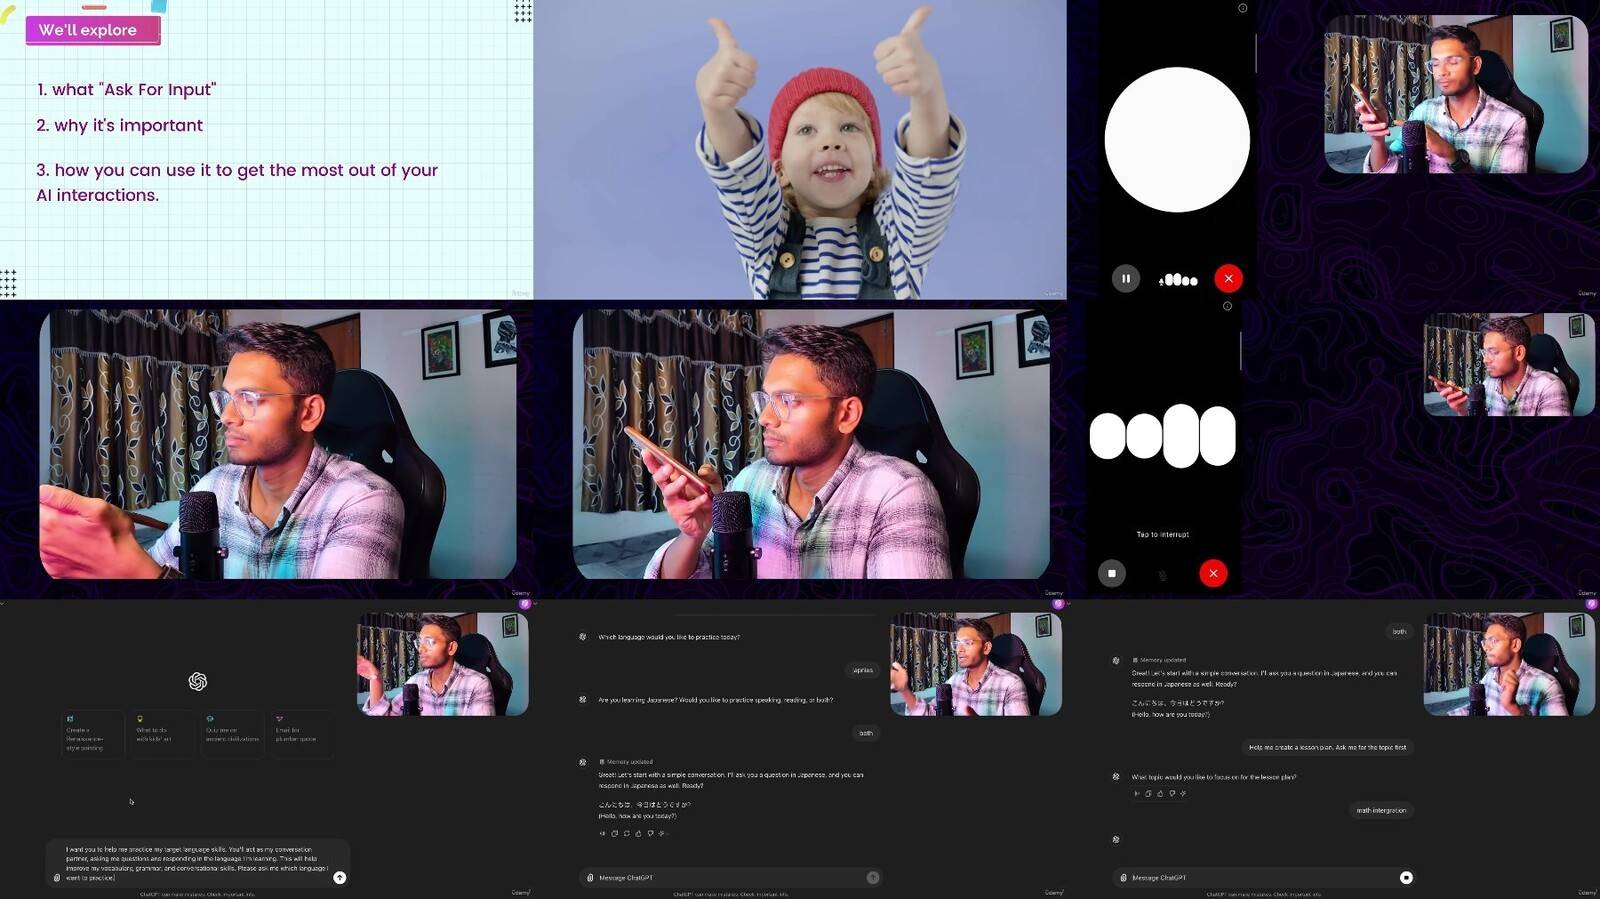This screenshot has height=899, width=1600.
Task: Stop generating the response after 'math intergretion'
Action: tap(1406, 877)
